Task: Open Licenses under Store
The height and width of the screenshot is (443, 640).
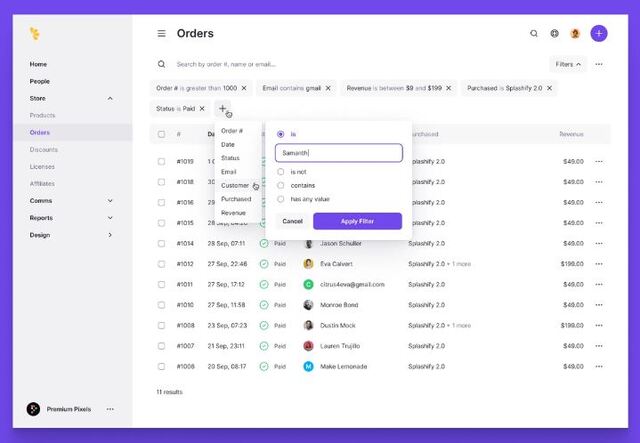Action: pyautogui.click(x=42, y=167)
